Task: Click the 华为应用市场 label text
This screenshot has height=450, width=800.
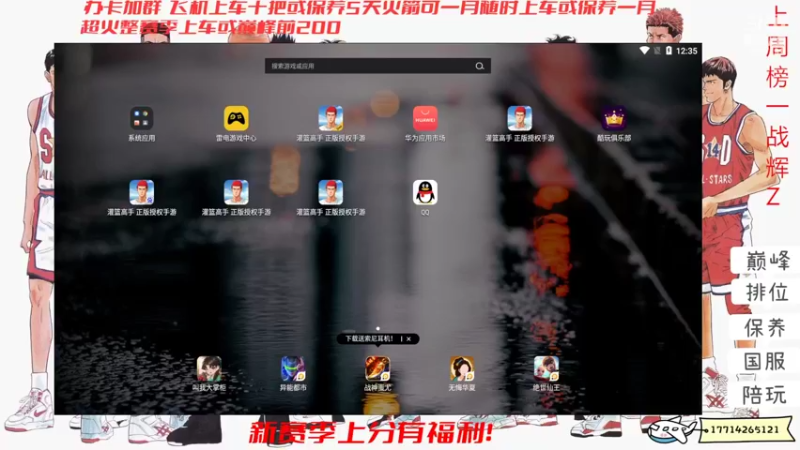Action: coord(425,138)
